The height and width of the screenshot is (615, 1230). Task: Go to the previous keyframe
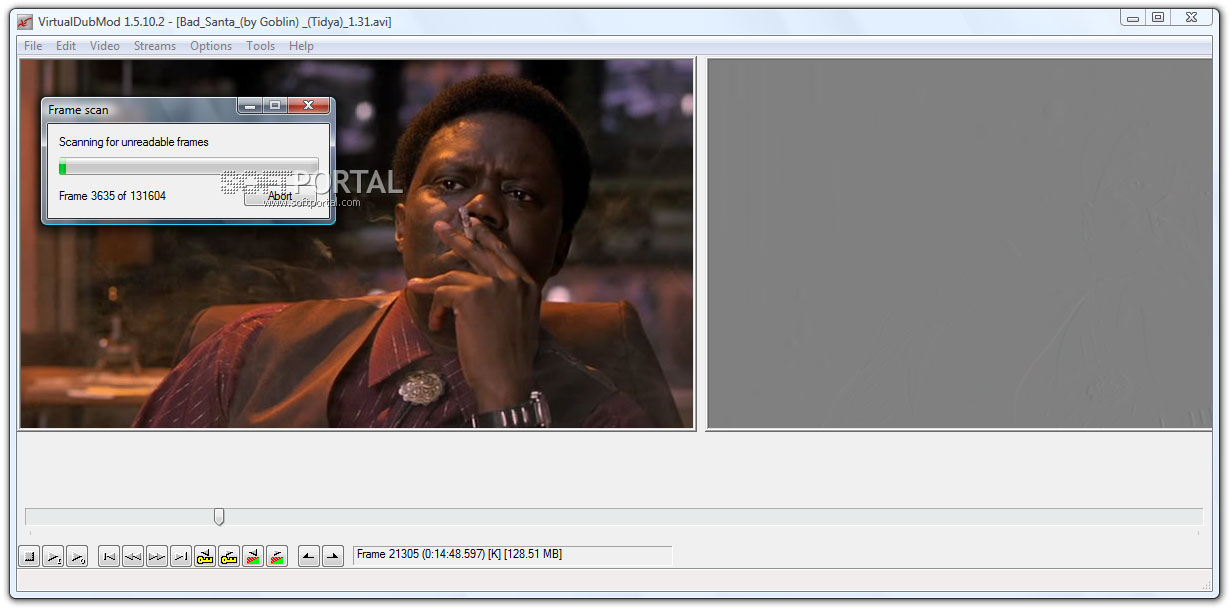click(205, 557)
